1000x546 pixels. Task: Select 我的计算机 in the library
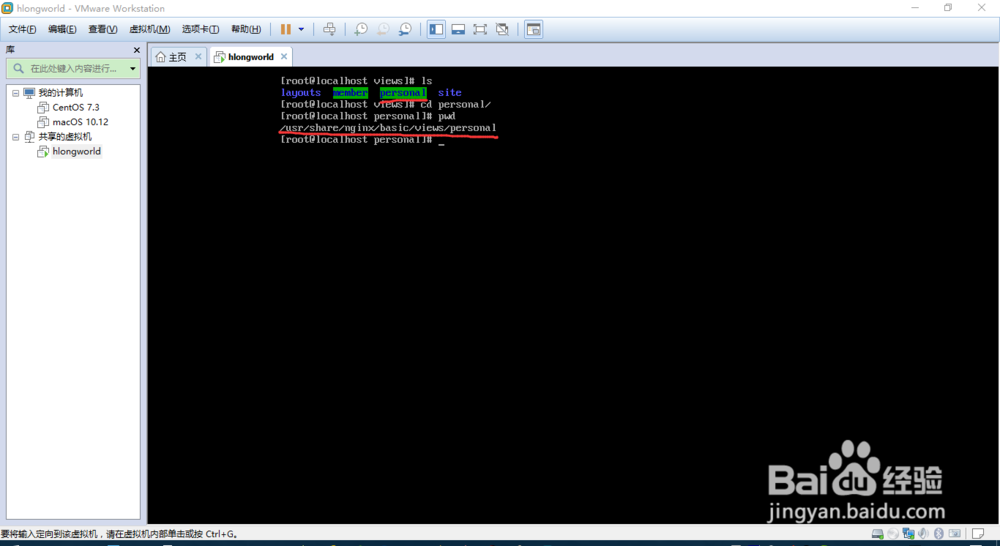tap(60, 93)
